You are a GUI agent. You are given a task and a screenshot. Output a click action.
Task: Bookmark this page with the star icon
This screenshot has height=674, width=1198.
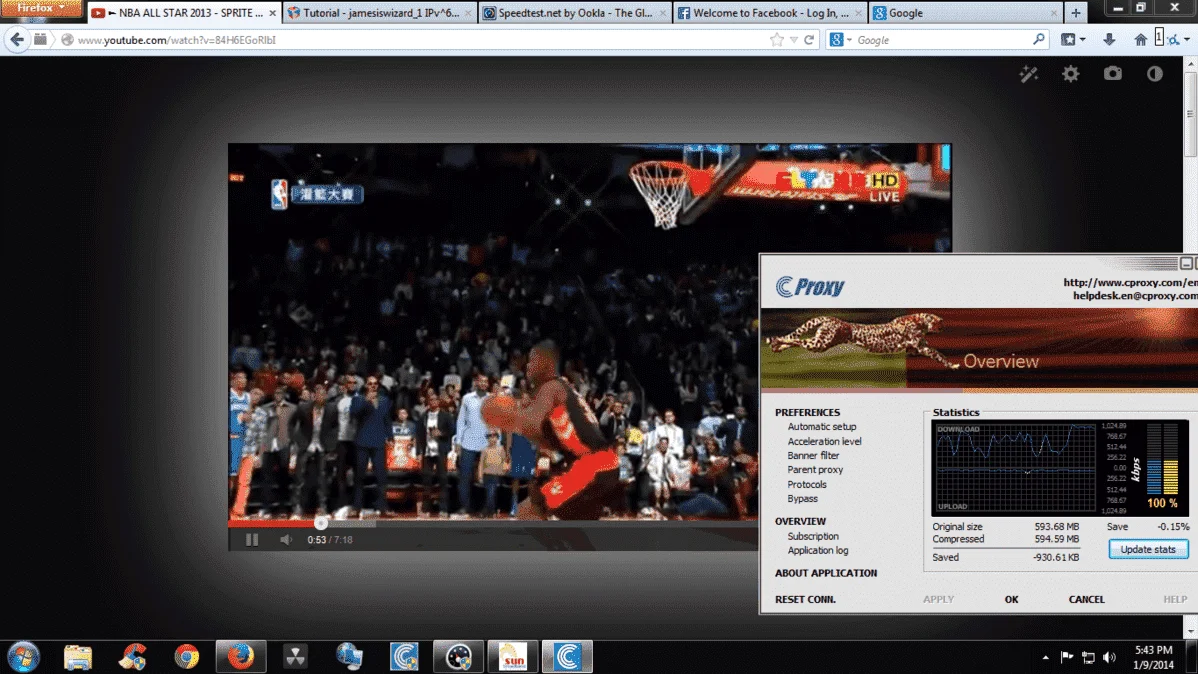pos(777,40)
